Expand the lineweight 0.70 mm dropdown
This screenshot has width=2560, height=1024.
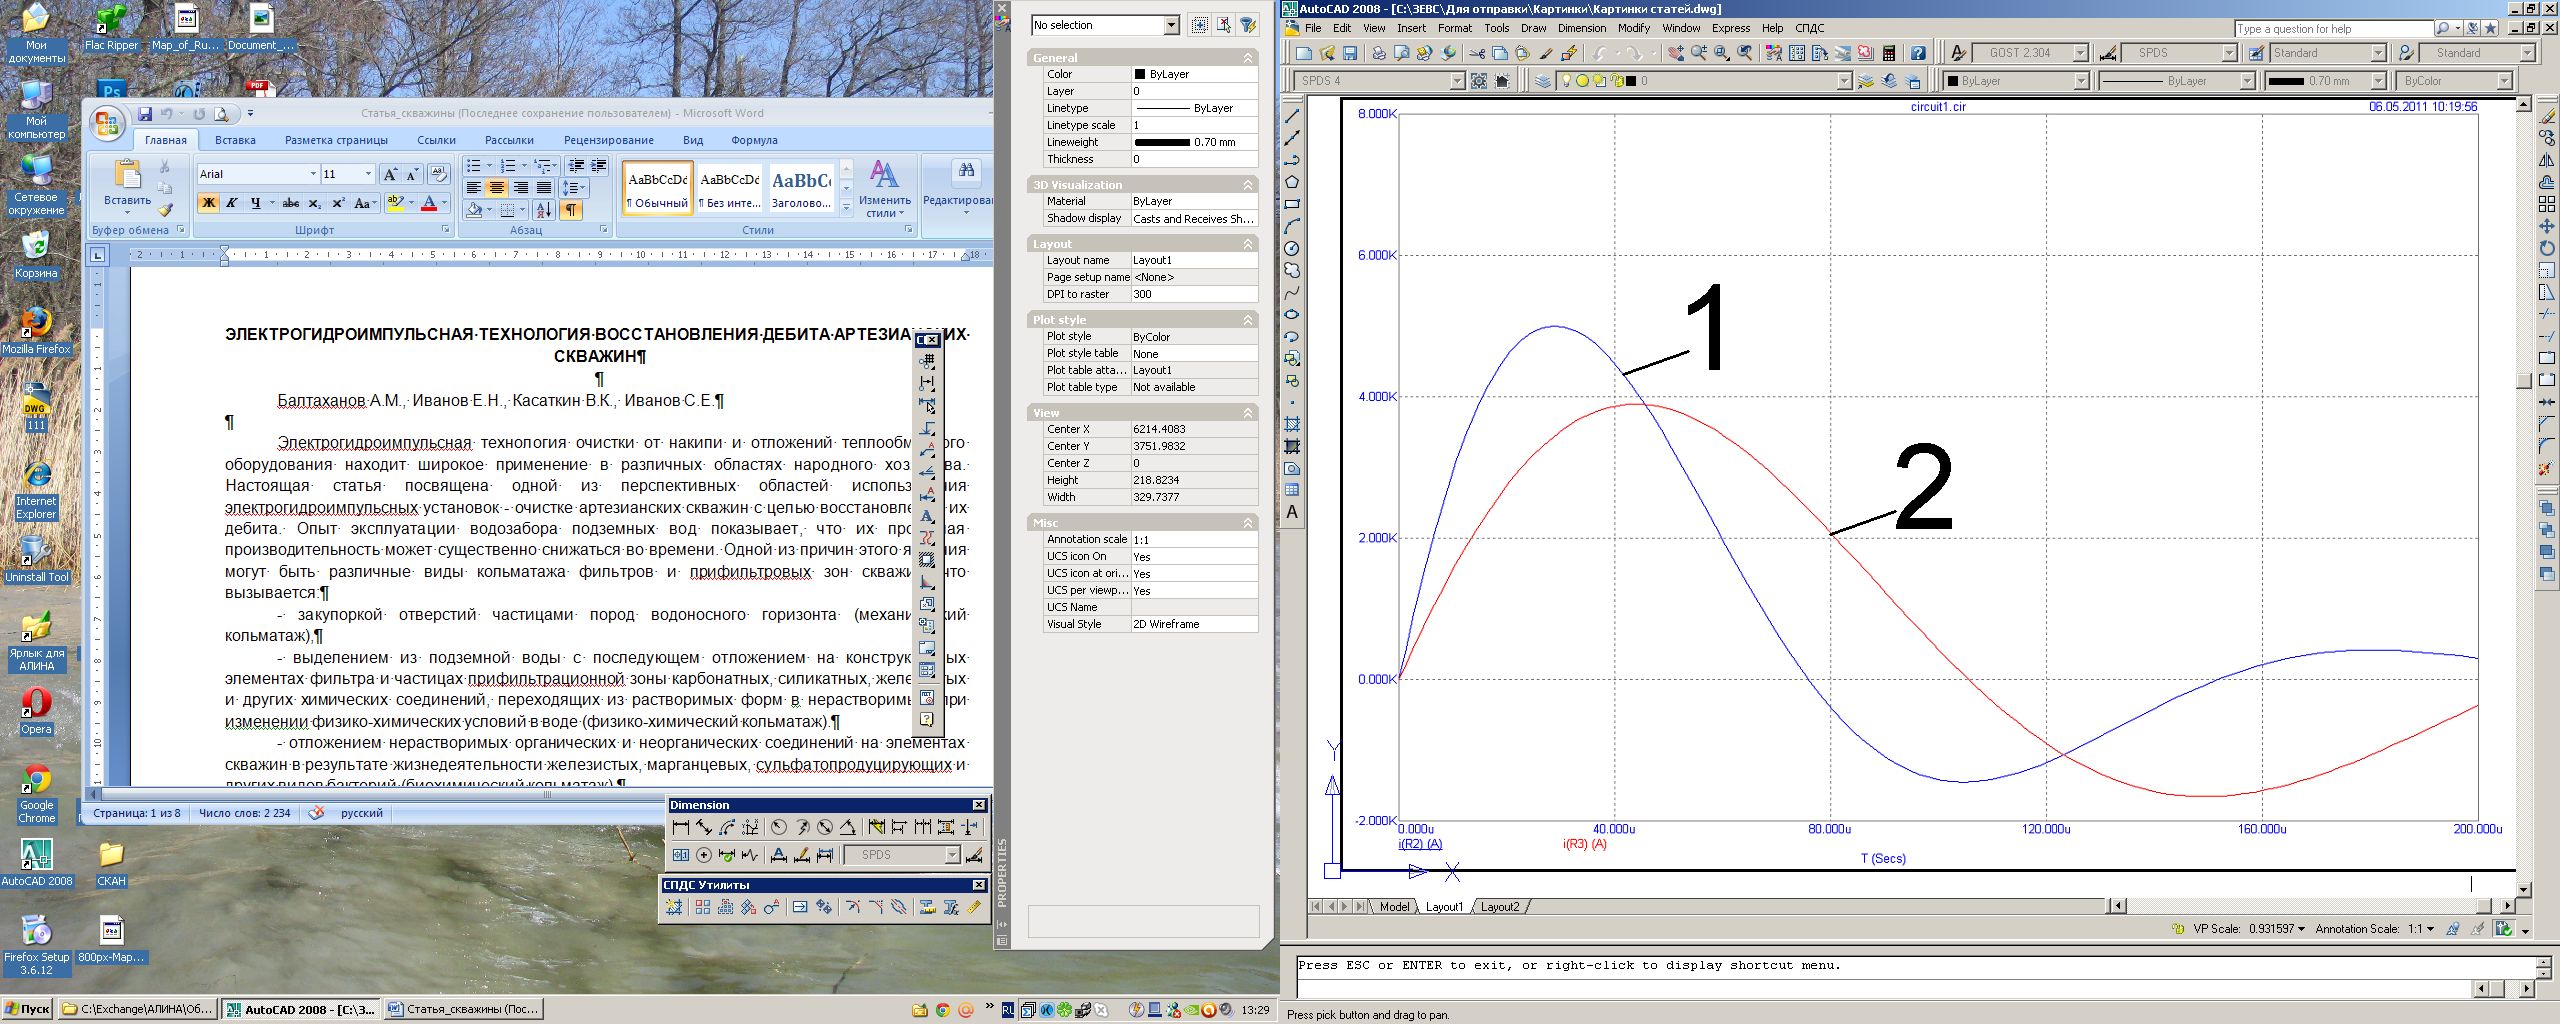(x=2379, y=81)
